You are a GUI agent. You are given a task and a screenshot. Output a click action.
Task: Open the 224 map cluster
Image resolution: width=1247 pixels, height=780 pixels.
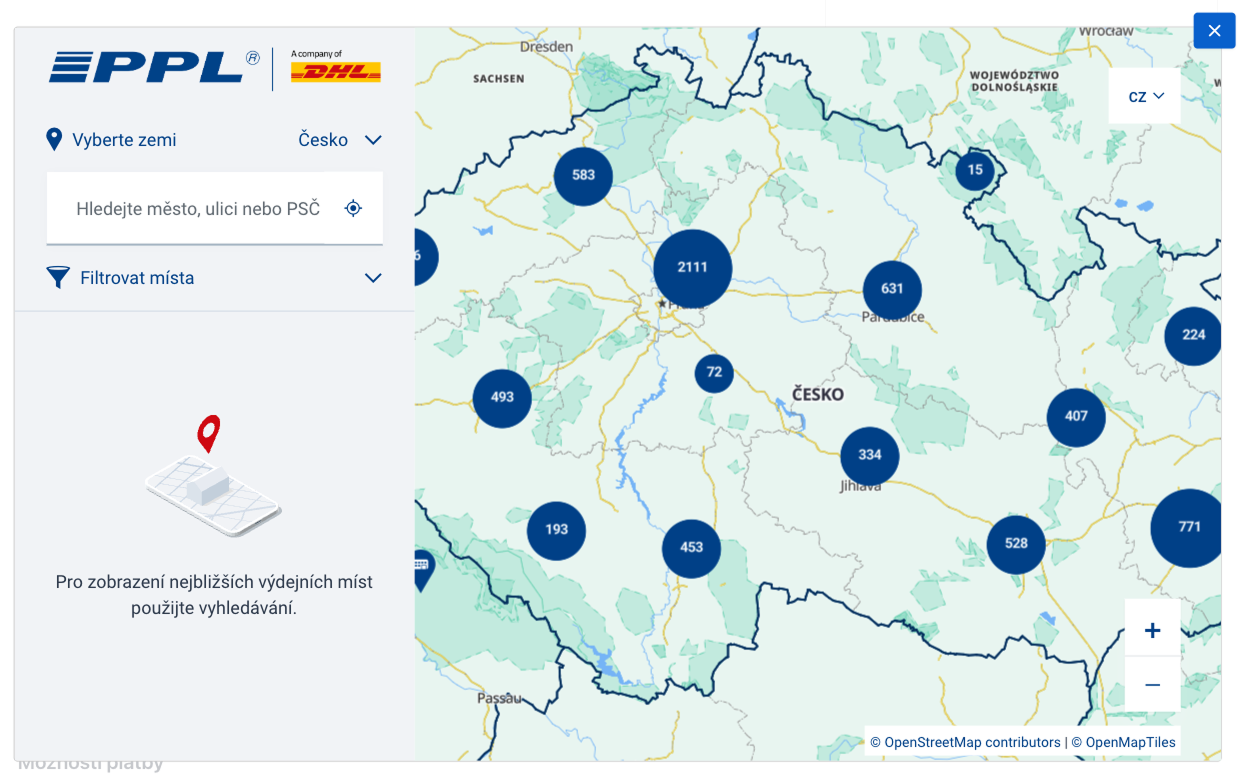[1193, 335]
